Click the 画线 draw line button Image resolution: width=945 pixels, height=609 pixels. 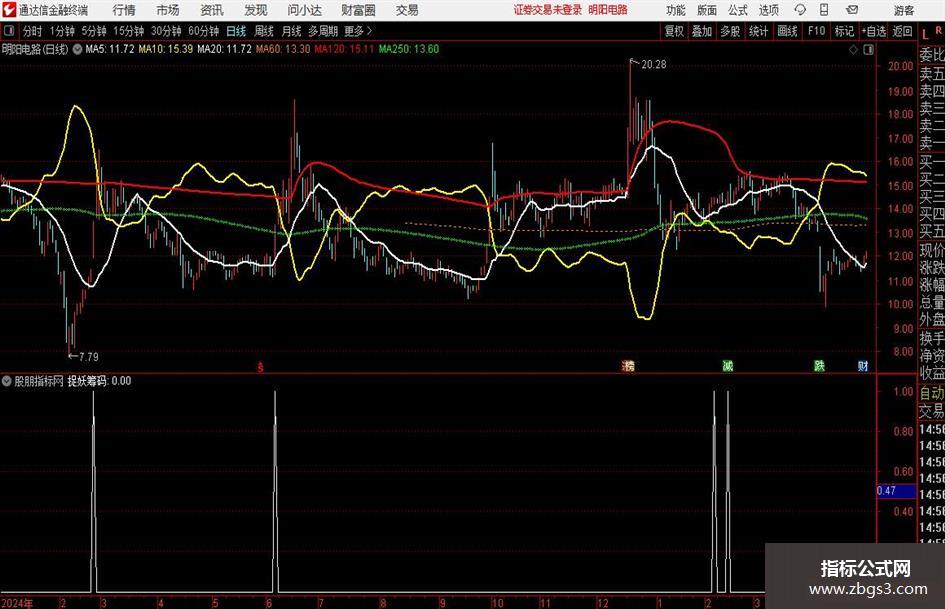(x=787, y=31)
